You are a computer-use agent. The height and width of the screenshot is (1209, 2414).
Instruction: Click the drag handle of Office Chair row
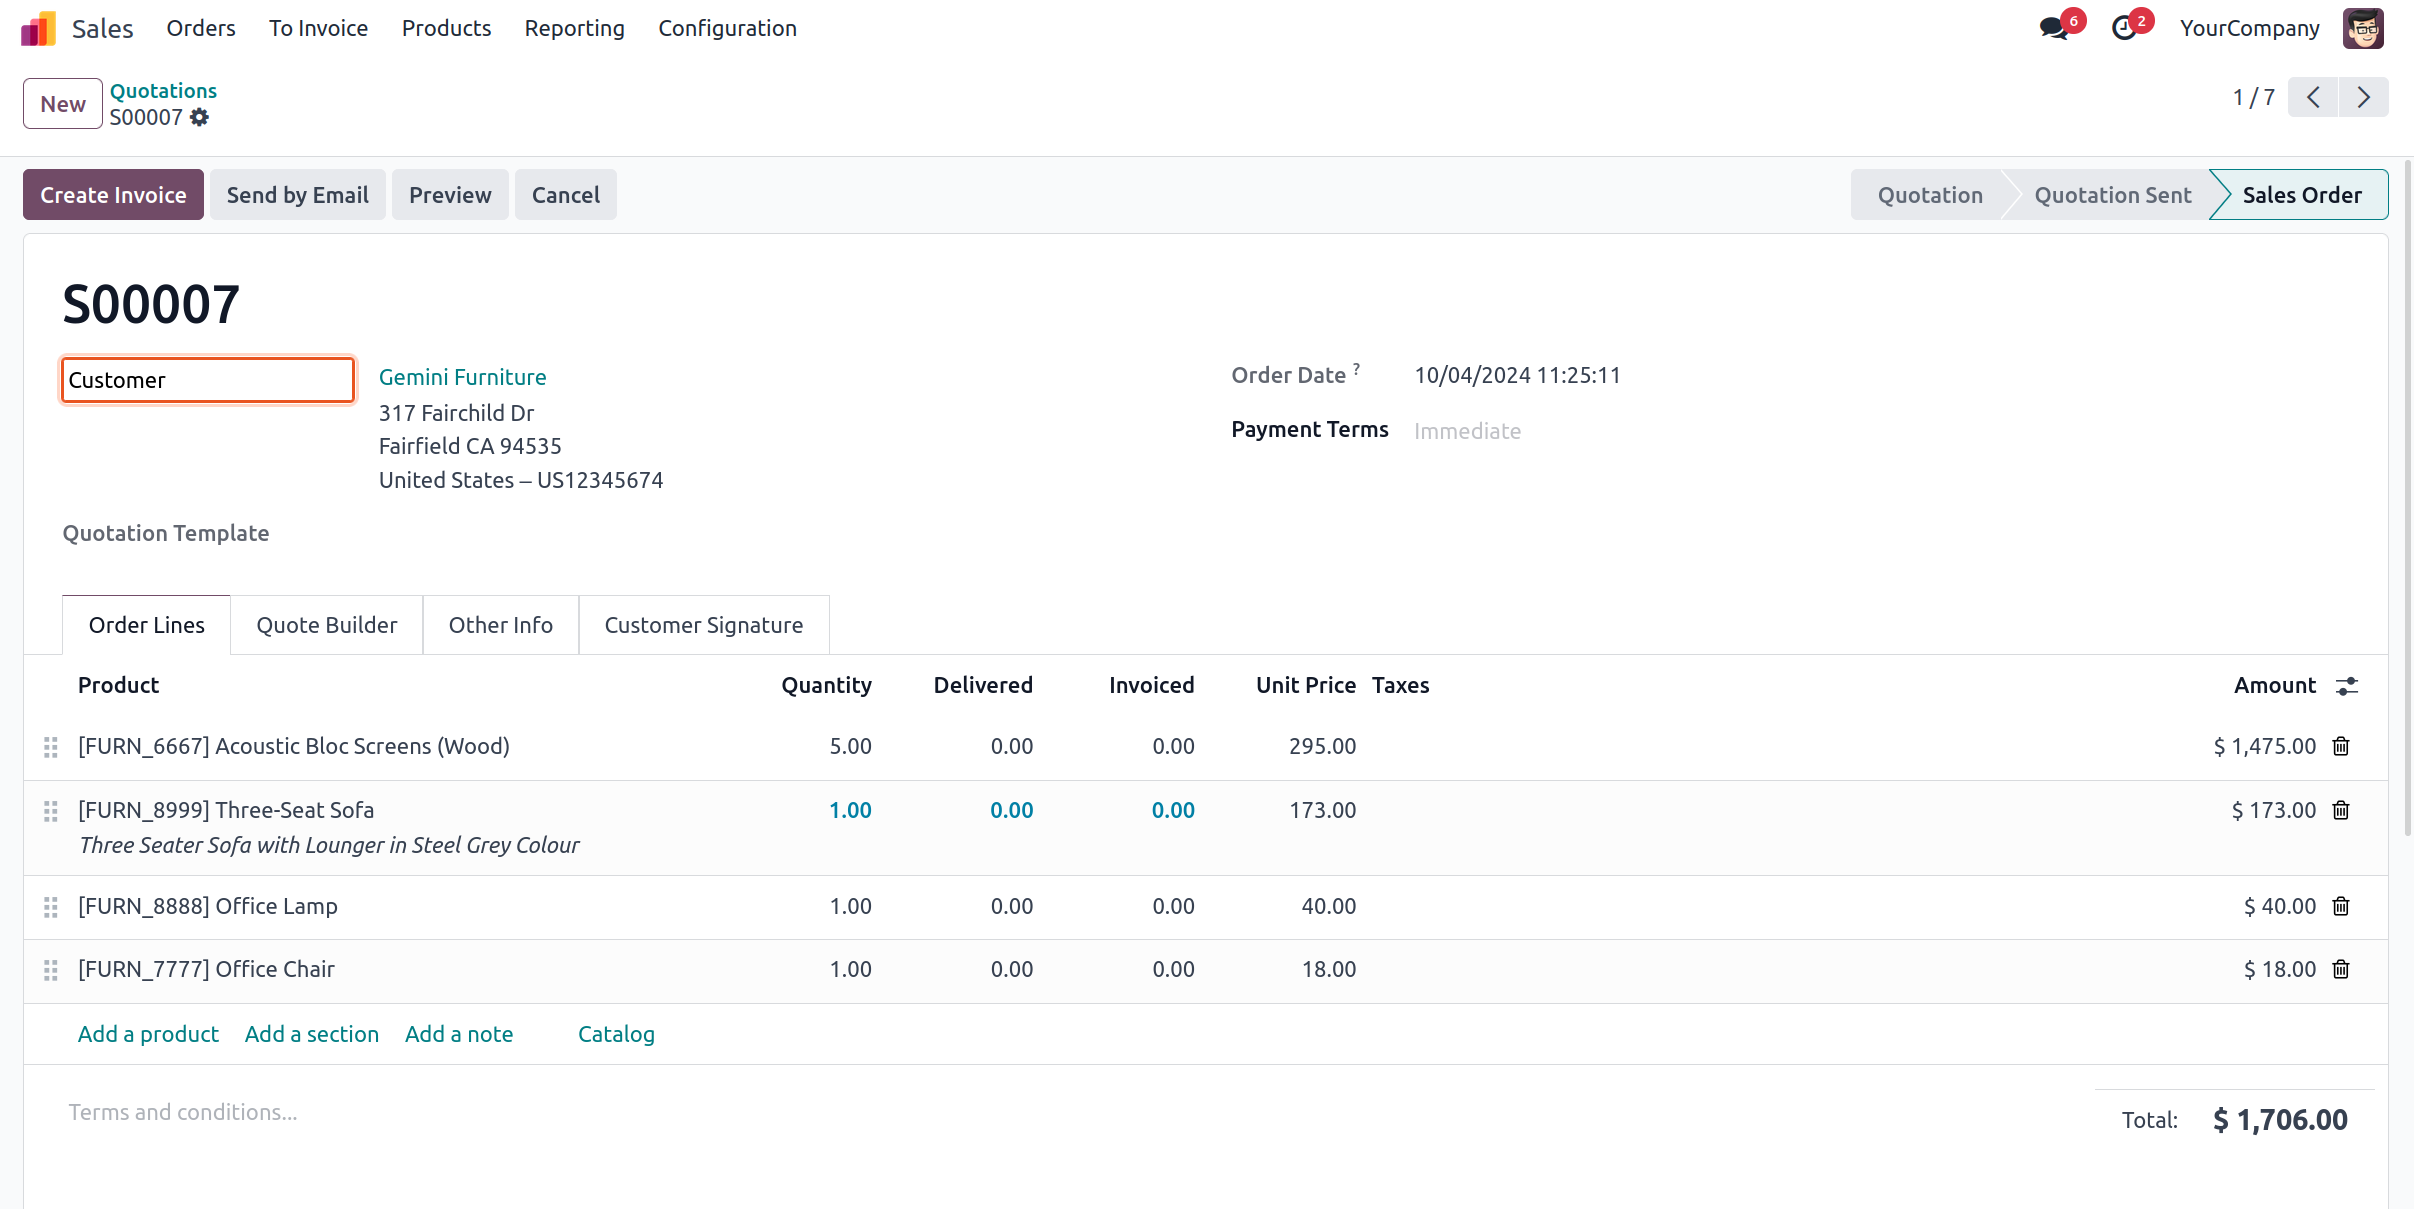coord(51,970)
